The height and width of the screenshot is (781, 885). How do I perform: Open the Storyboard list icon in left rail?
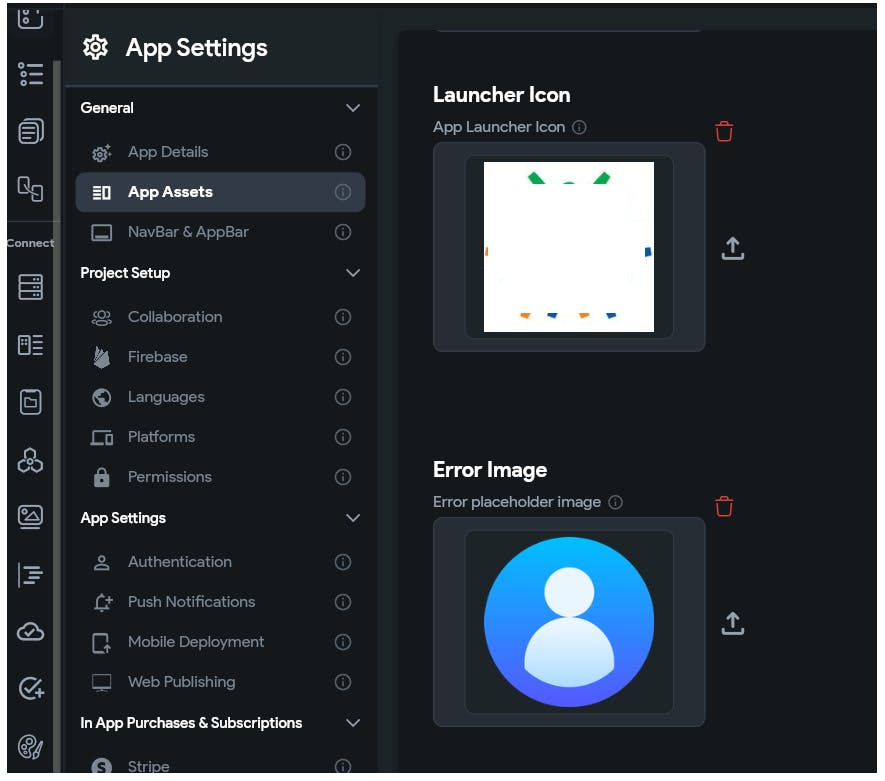click(30, 74)
